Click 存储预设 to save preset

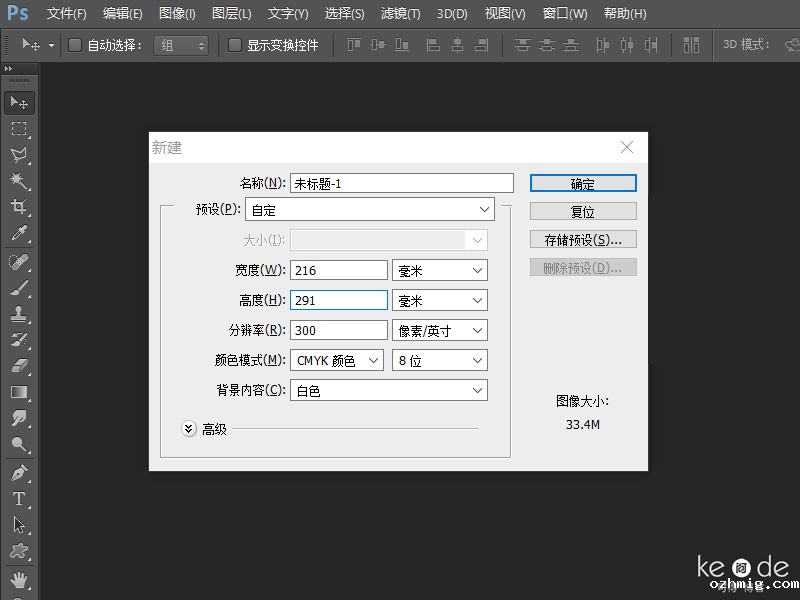583,239
